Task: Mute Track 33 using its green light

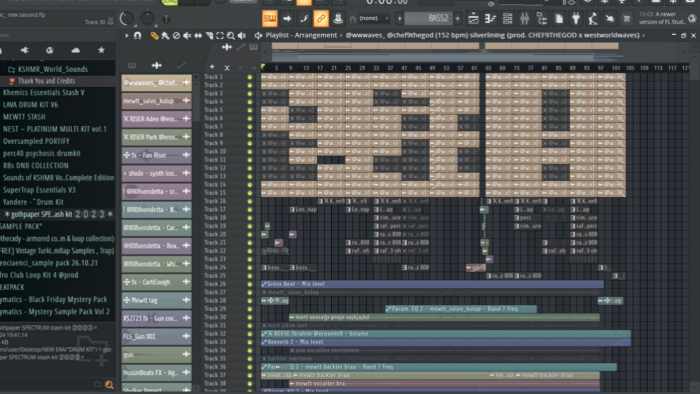Action: (x=250, y=342)
